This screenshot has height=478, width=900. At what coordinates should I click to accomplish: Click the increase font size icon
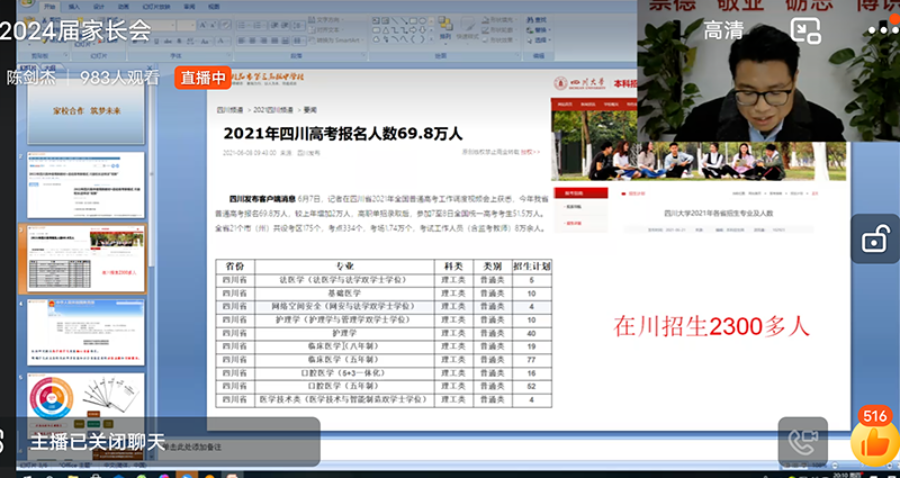coord(203,25)
